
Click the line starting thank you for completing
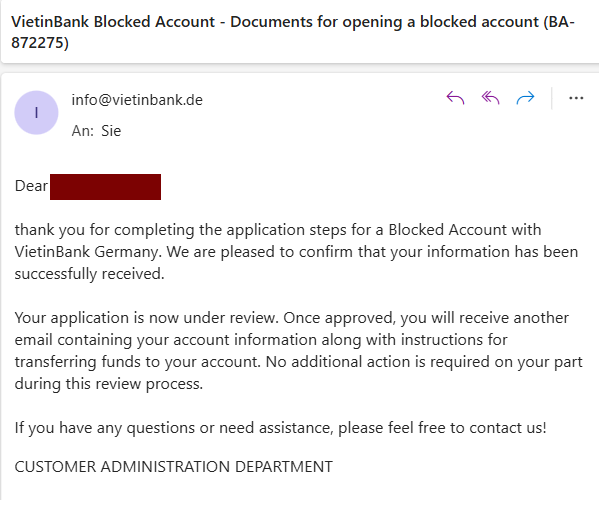click(278, 230)
